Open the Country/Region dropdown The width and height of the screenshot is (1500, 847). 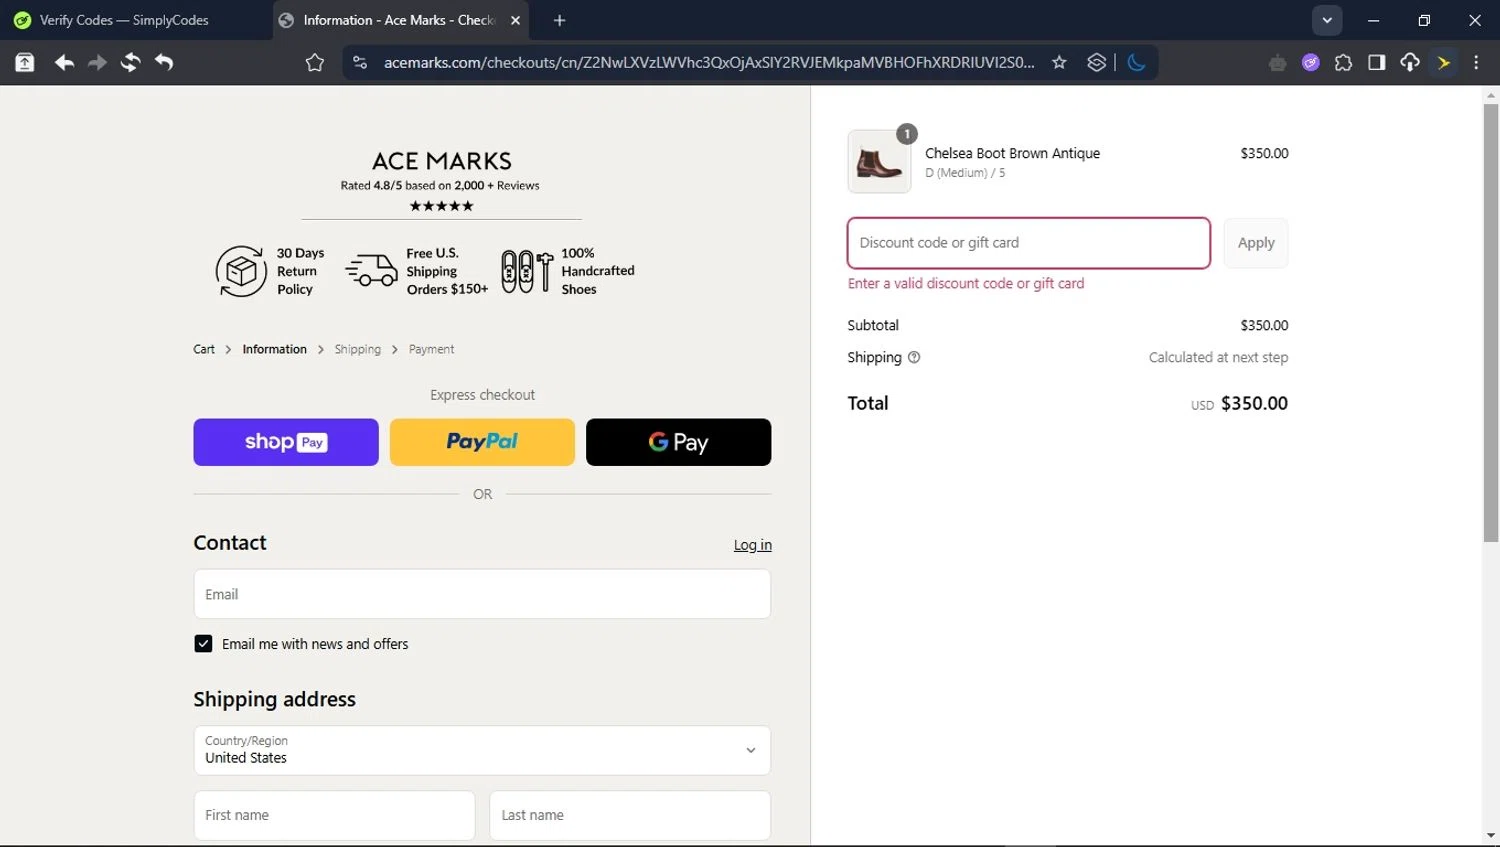coord(482,750)
